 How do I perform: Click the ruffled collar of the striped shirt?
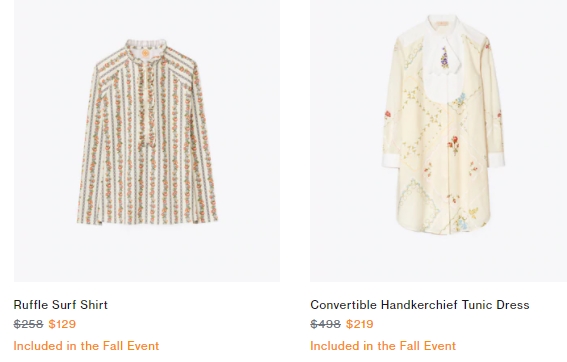(146, 46)
